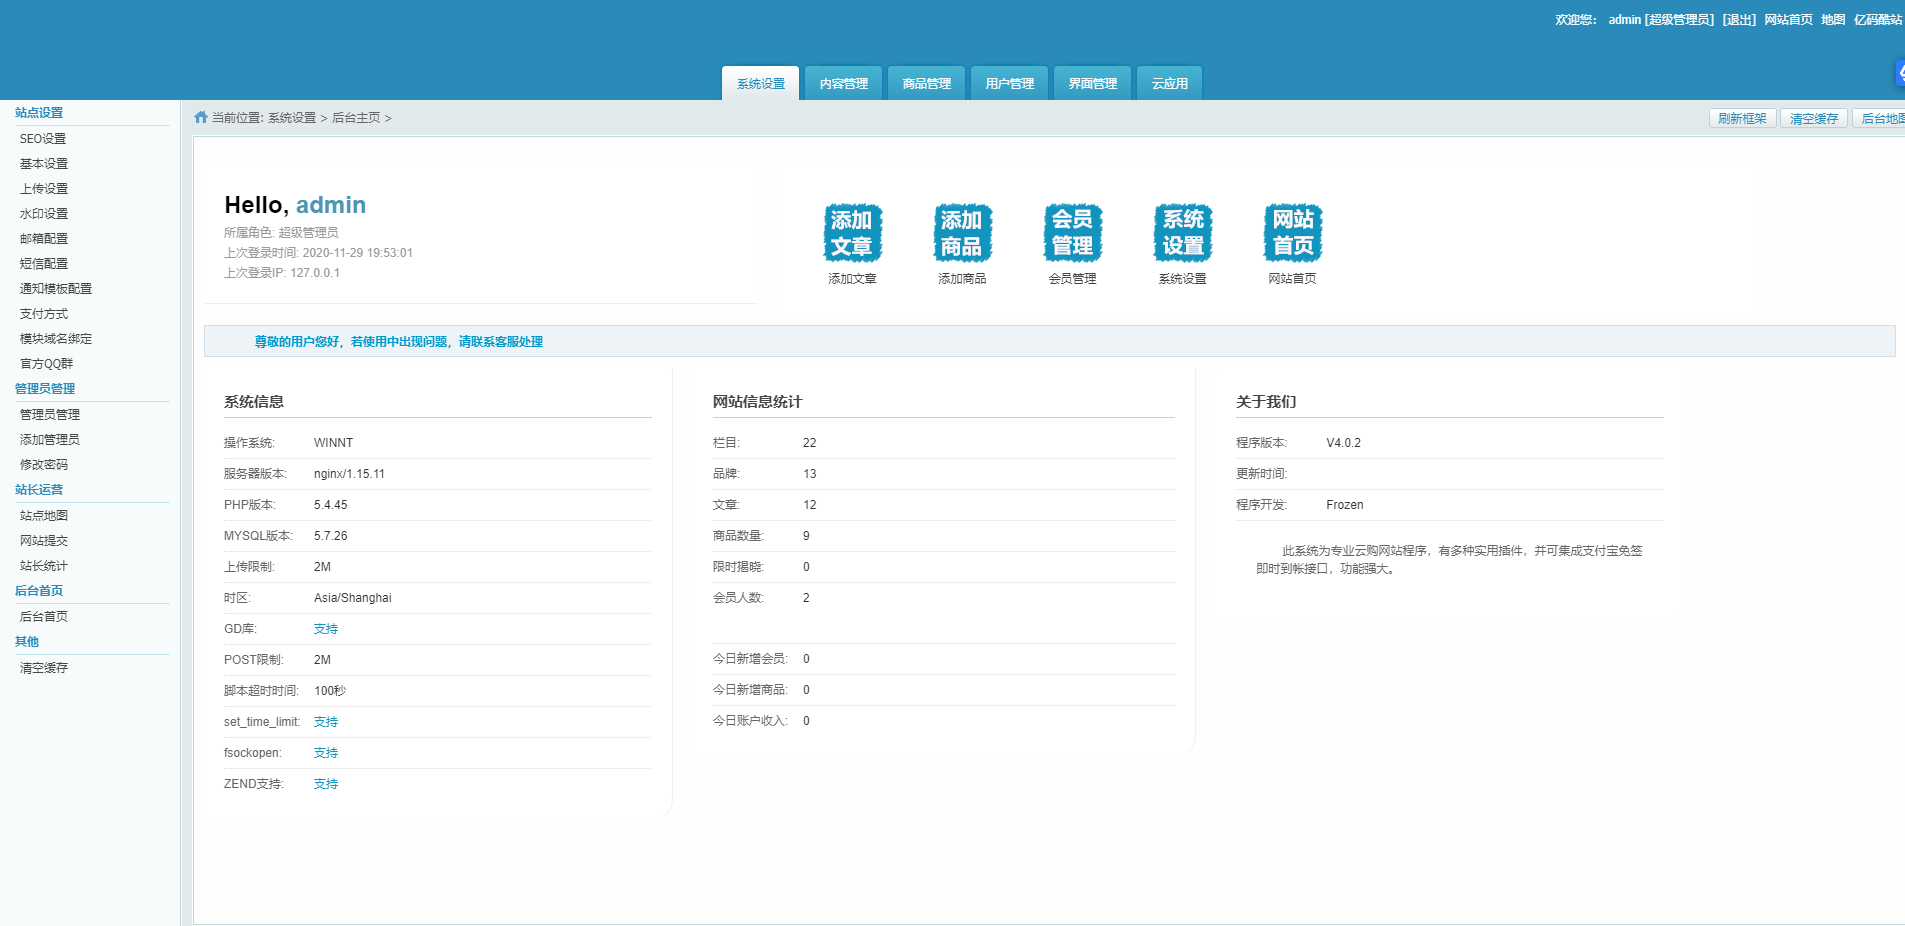Click the 退出 logout link
Image resolution: width=1905 pixels, height=926 pixels.
(1739, 20)
